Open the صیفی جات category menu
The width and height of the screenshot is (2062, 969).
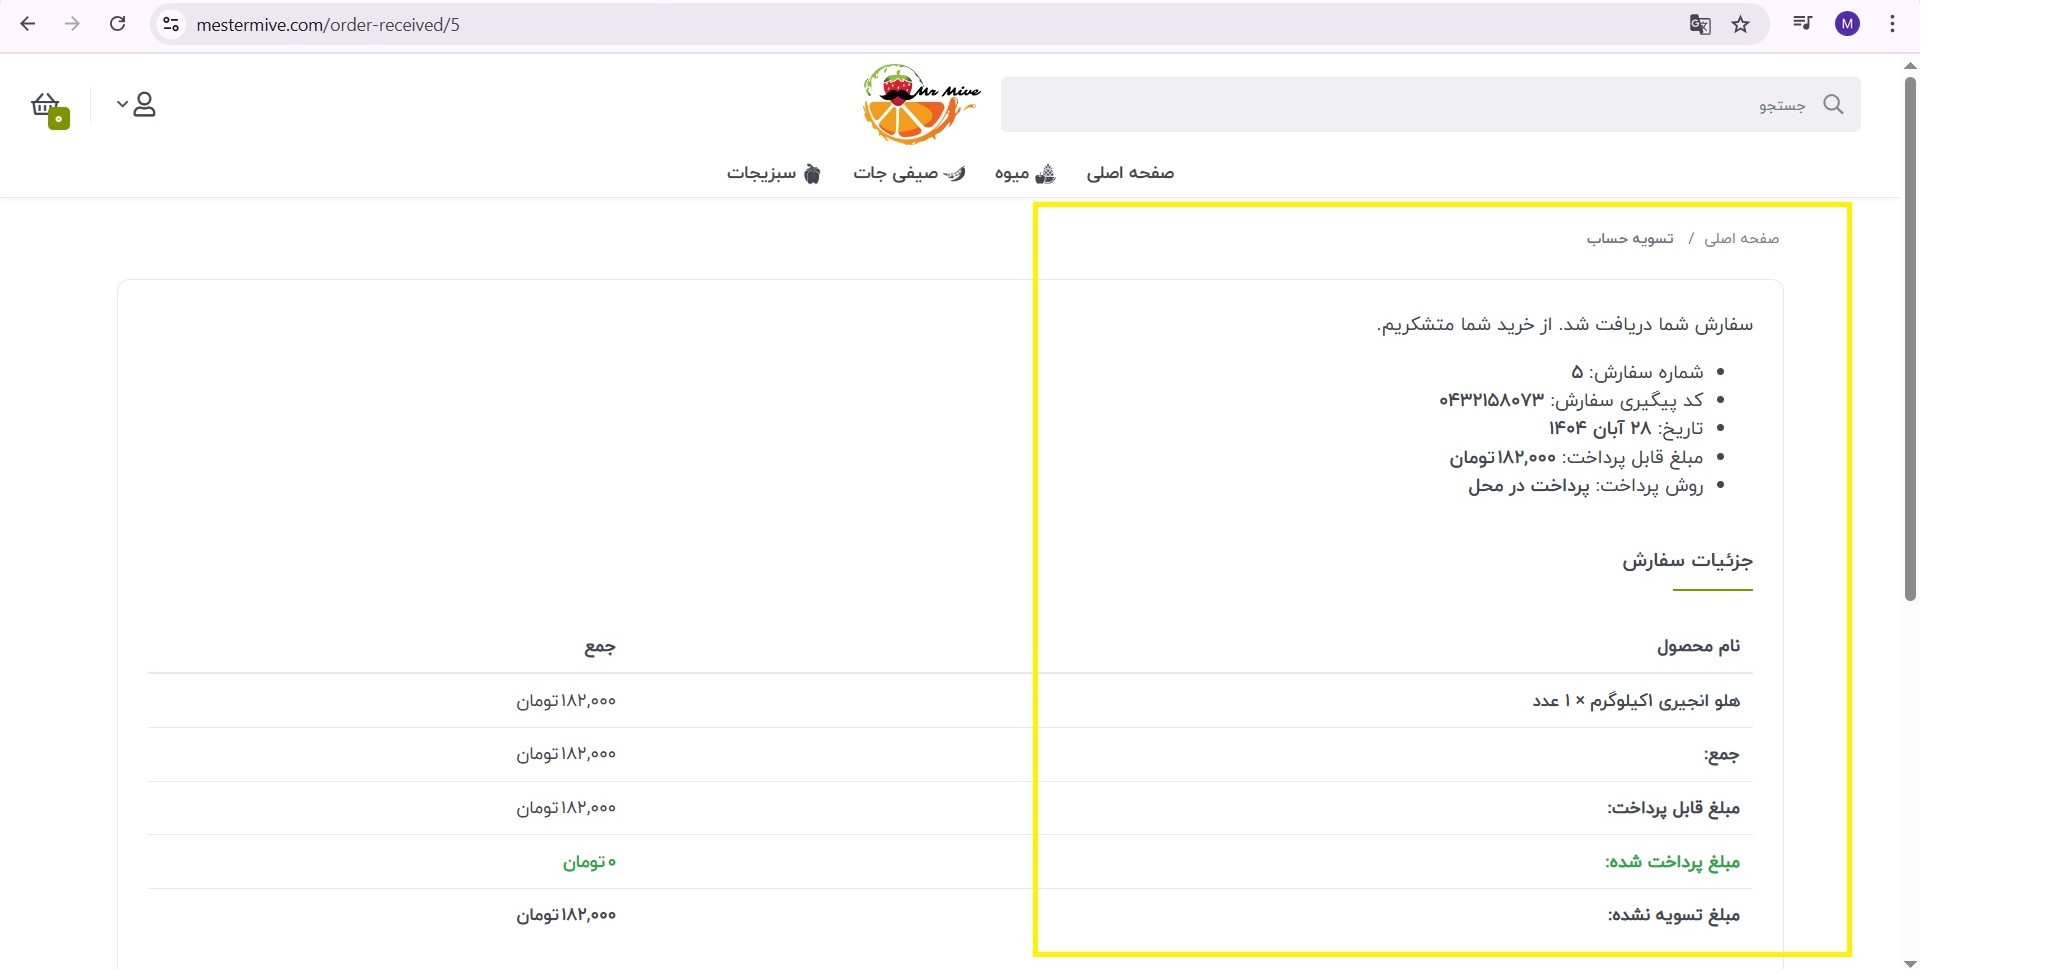click(908, 174)
